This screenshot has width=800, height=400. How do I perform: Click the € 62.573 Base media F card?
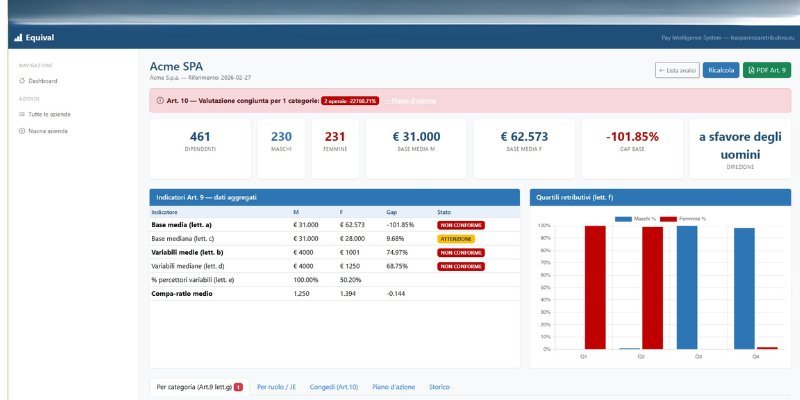coord(524,149)
